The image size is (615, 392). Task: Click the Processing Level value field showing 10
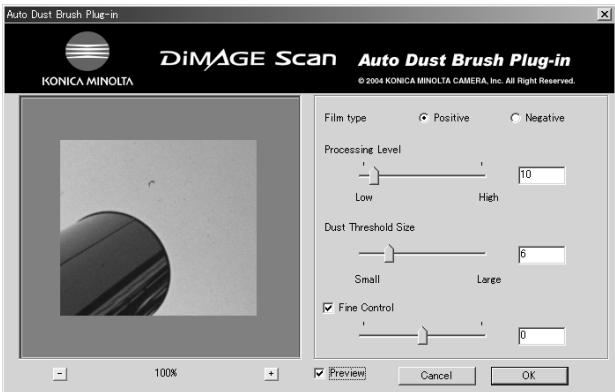[x=542, y=175]
